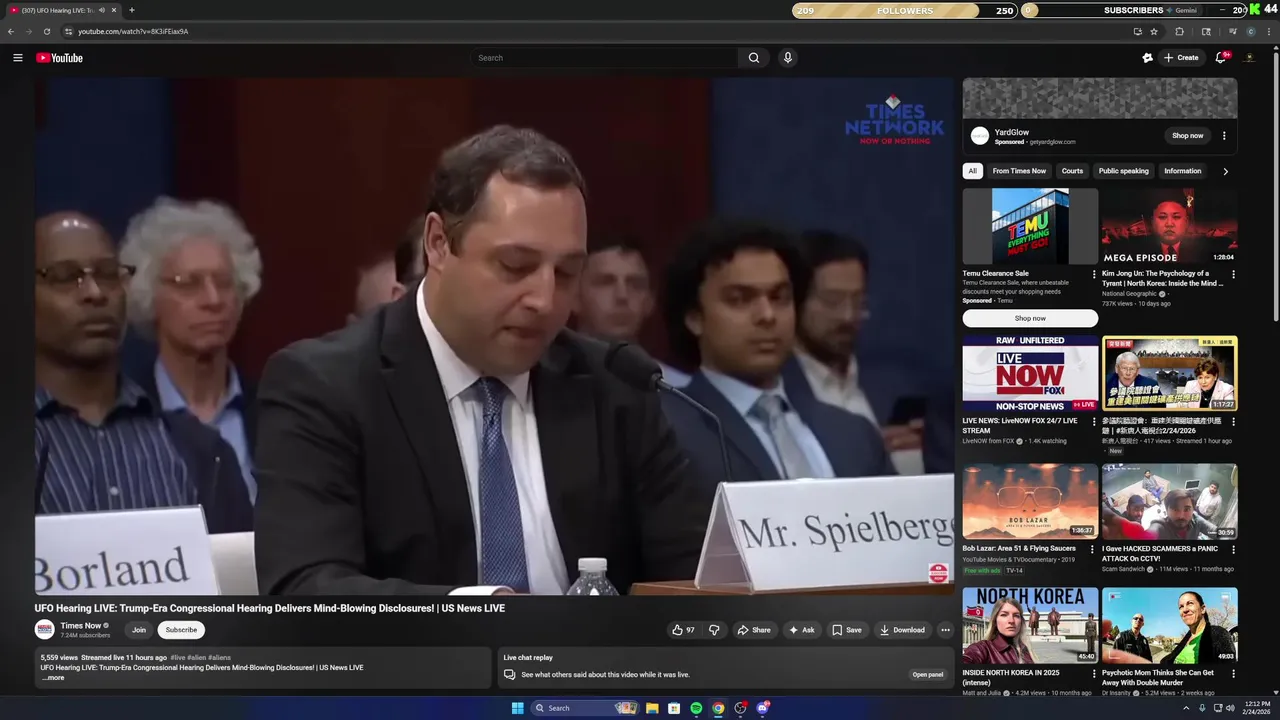
Task: Open the live chat replay panel
Action: tap(928, 675)
